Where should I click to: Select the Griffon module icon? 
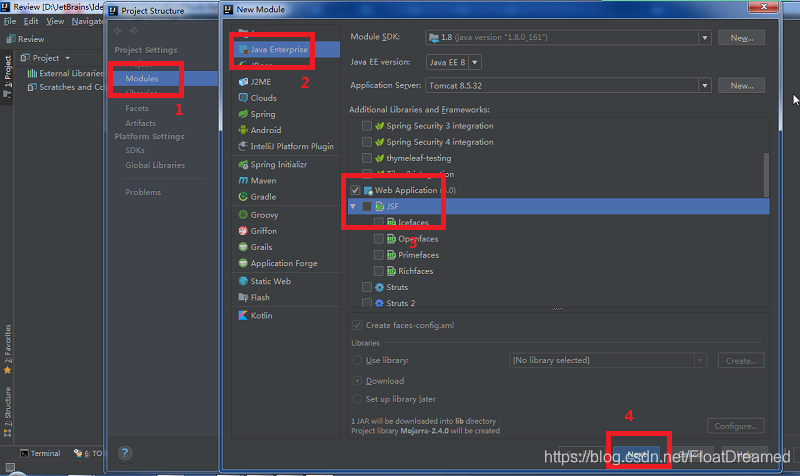pos(243,231)
